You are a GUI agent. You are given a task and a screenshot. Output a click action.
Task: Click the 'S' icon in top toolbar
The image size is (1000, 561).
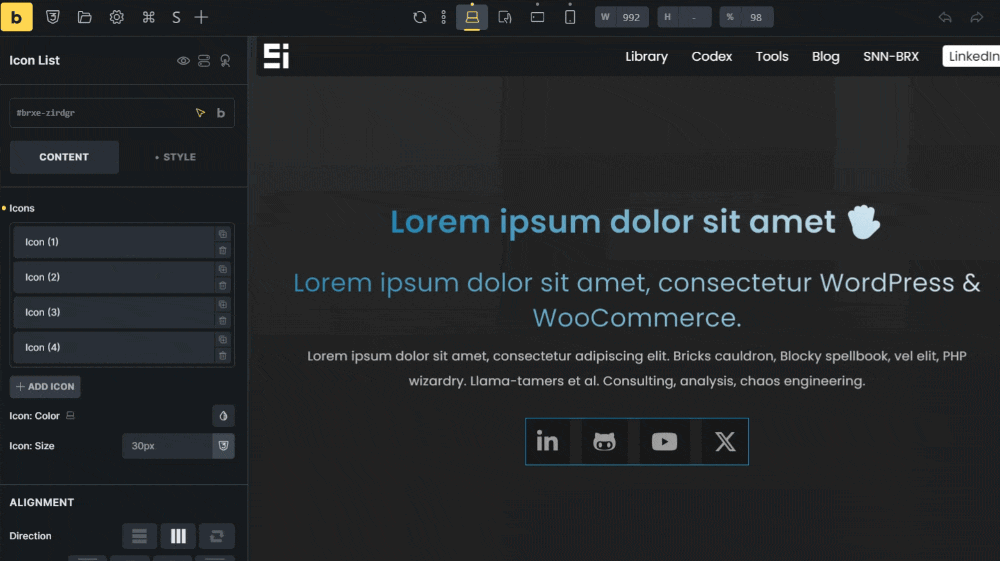(176, 17)
